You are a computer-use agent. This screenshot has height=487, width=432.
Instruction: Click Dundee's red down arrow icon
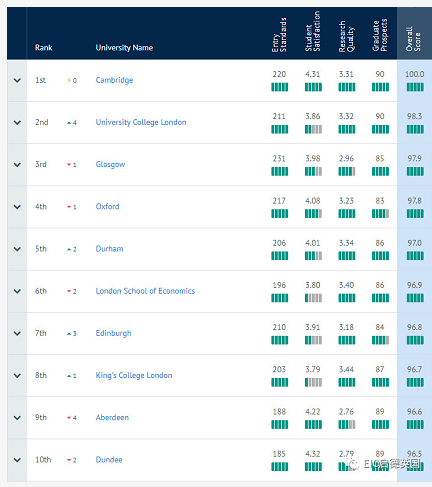(x=69, y=460)
